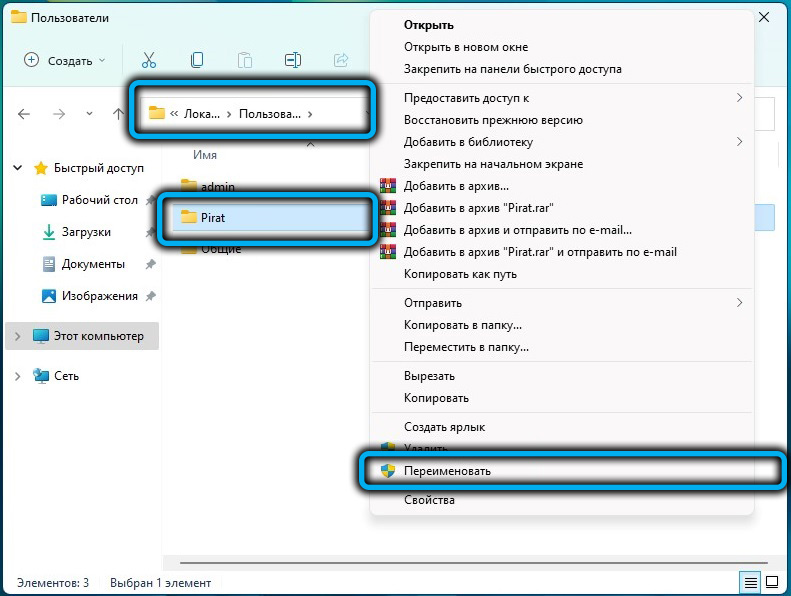Open Загрузки in the sidebar

click(x=84, y=232)
